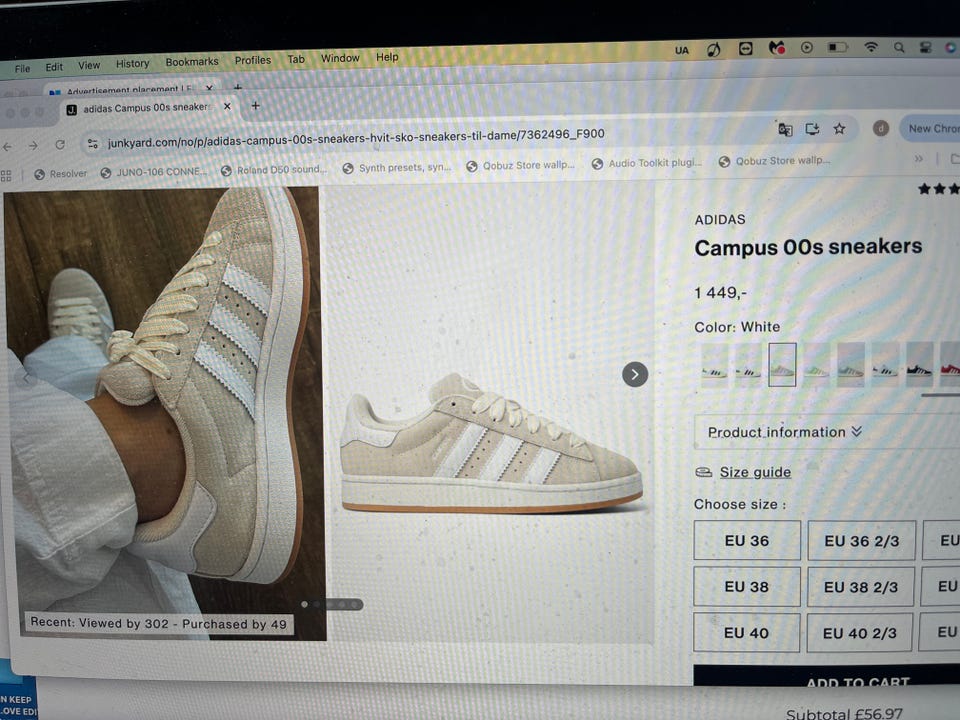This screenshot has height=720, width=960.
Task: Open the Wi-Fi status menu
Action: tap(870, 47)
